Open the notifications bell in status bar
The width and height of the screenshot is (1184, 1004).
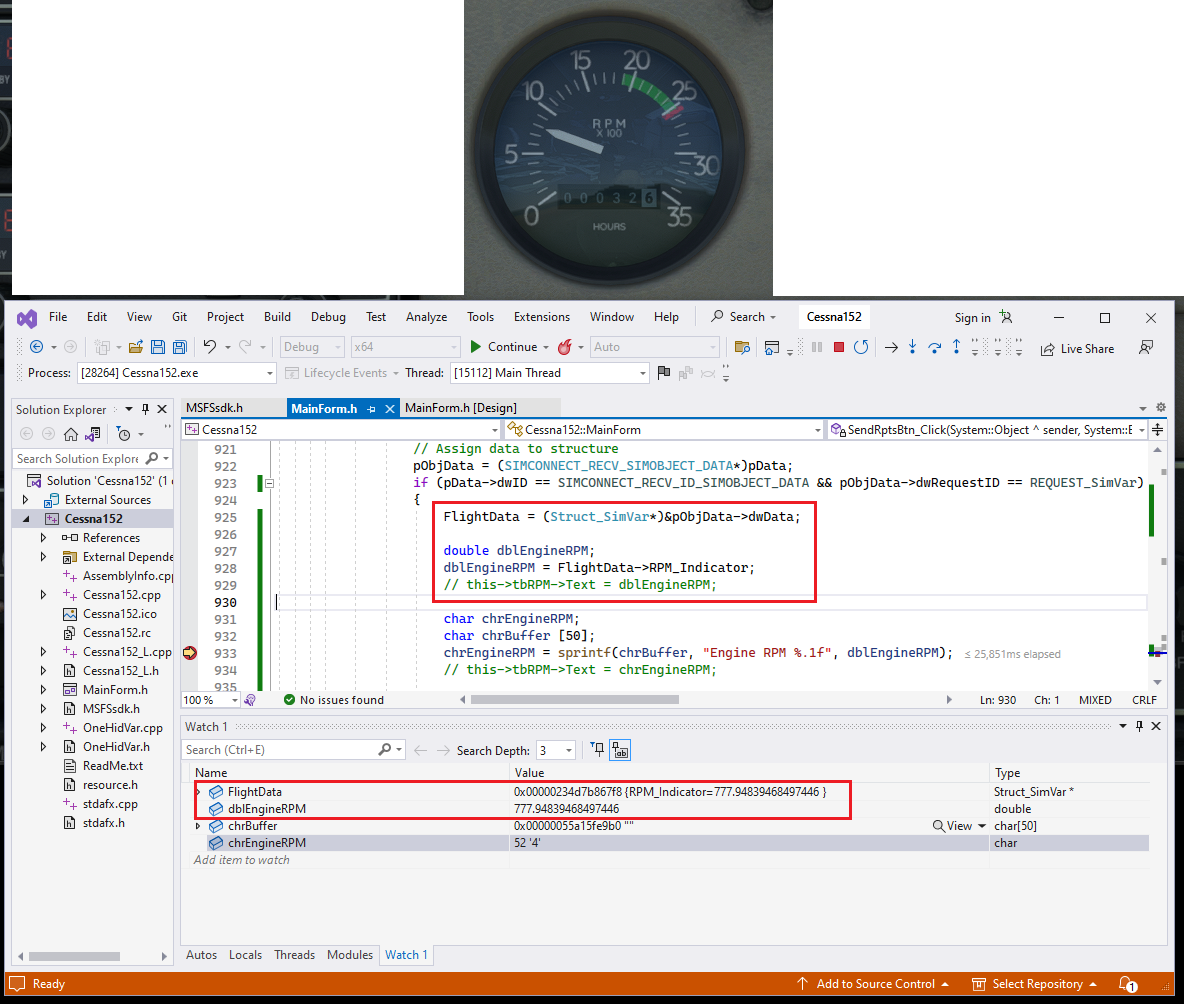(1126, 984)
